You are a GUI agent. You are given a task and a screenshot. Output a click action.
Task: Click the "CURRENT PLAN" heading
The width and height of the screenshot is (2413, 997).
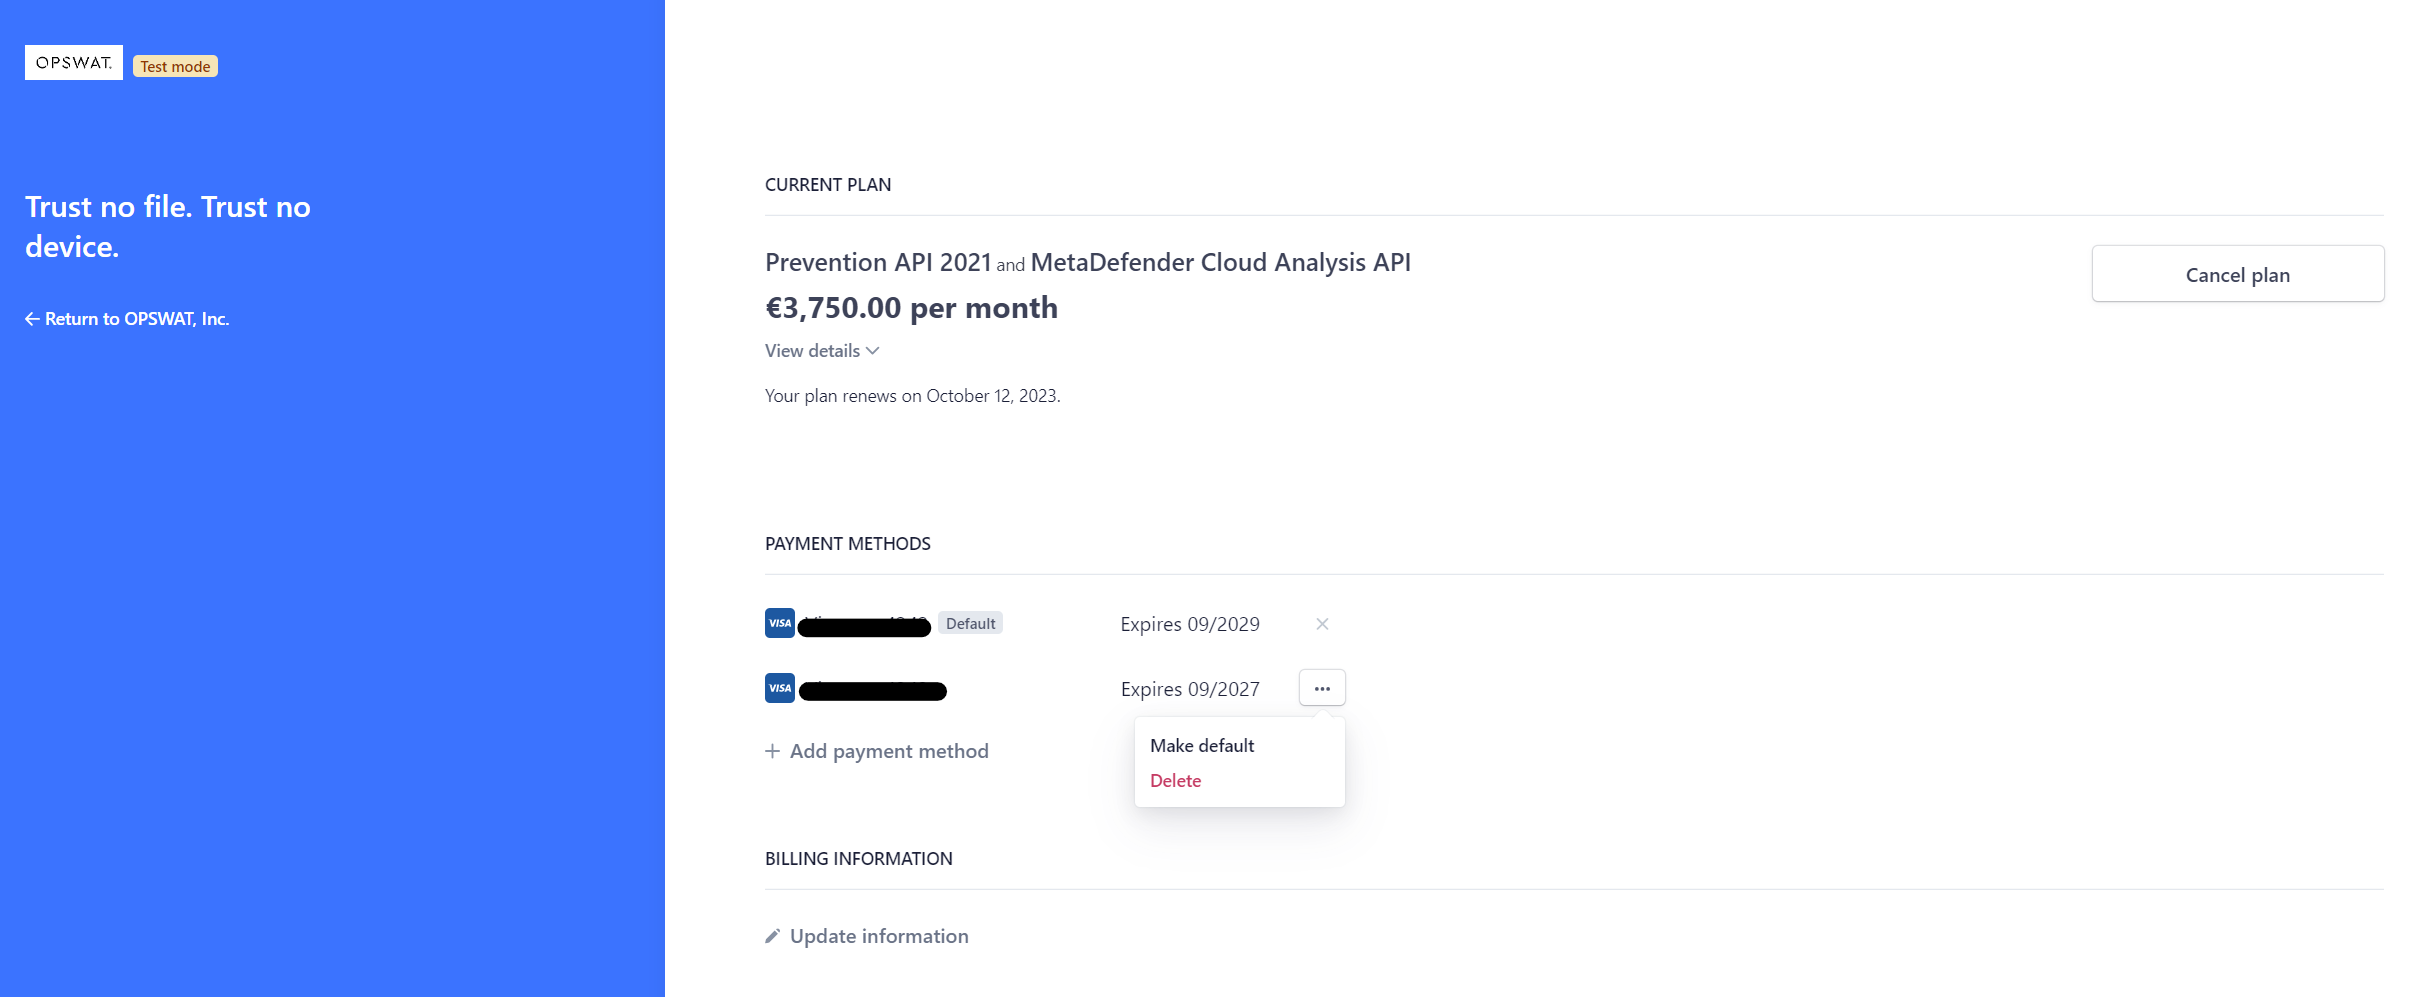click(828, 185)
